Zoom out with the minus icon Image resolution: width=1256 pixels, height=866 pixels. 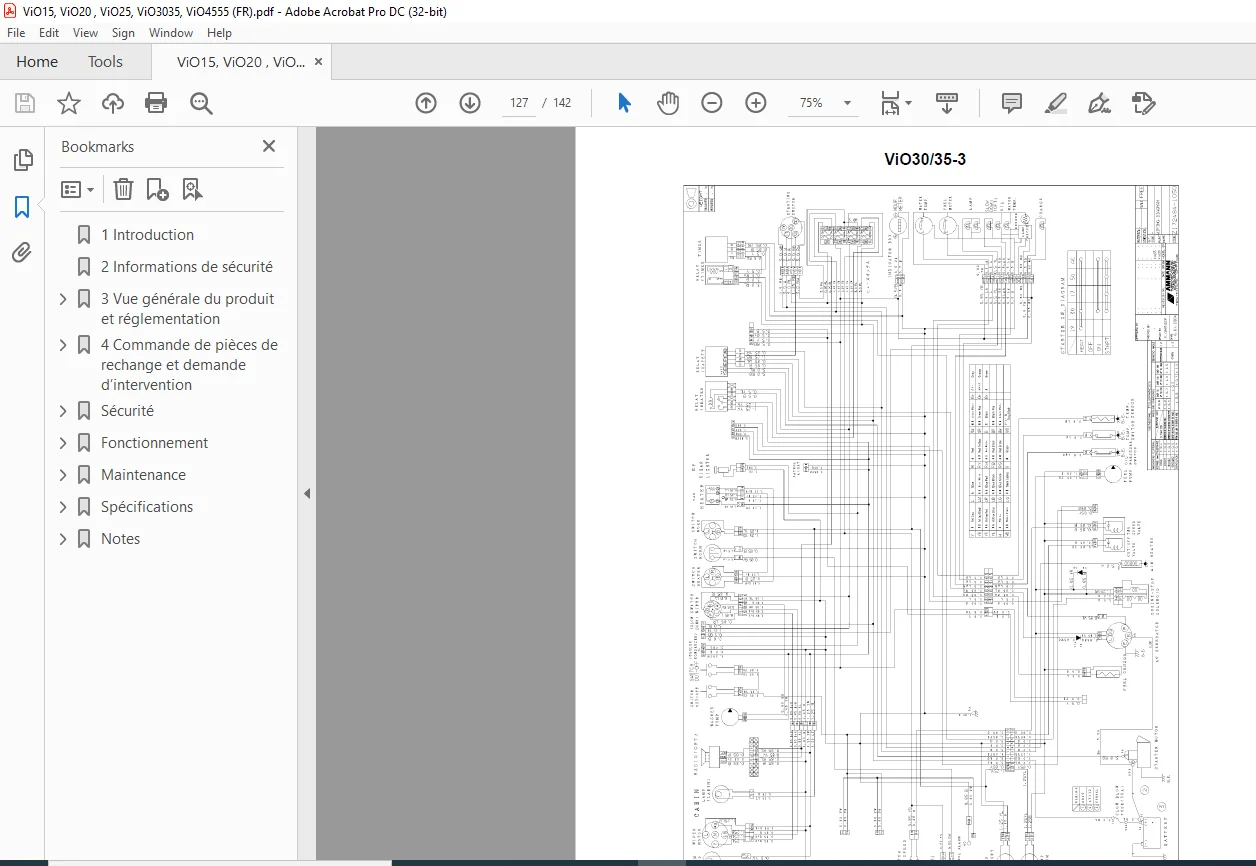click(x=712, y=103)
